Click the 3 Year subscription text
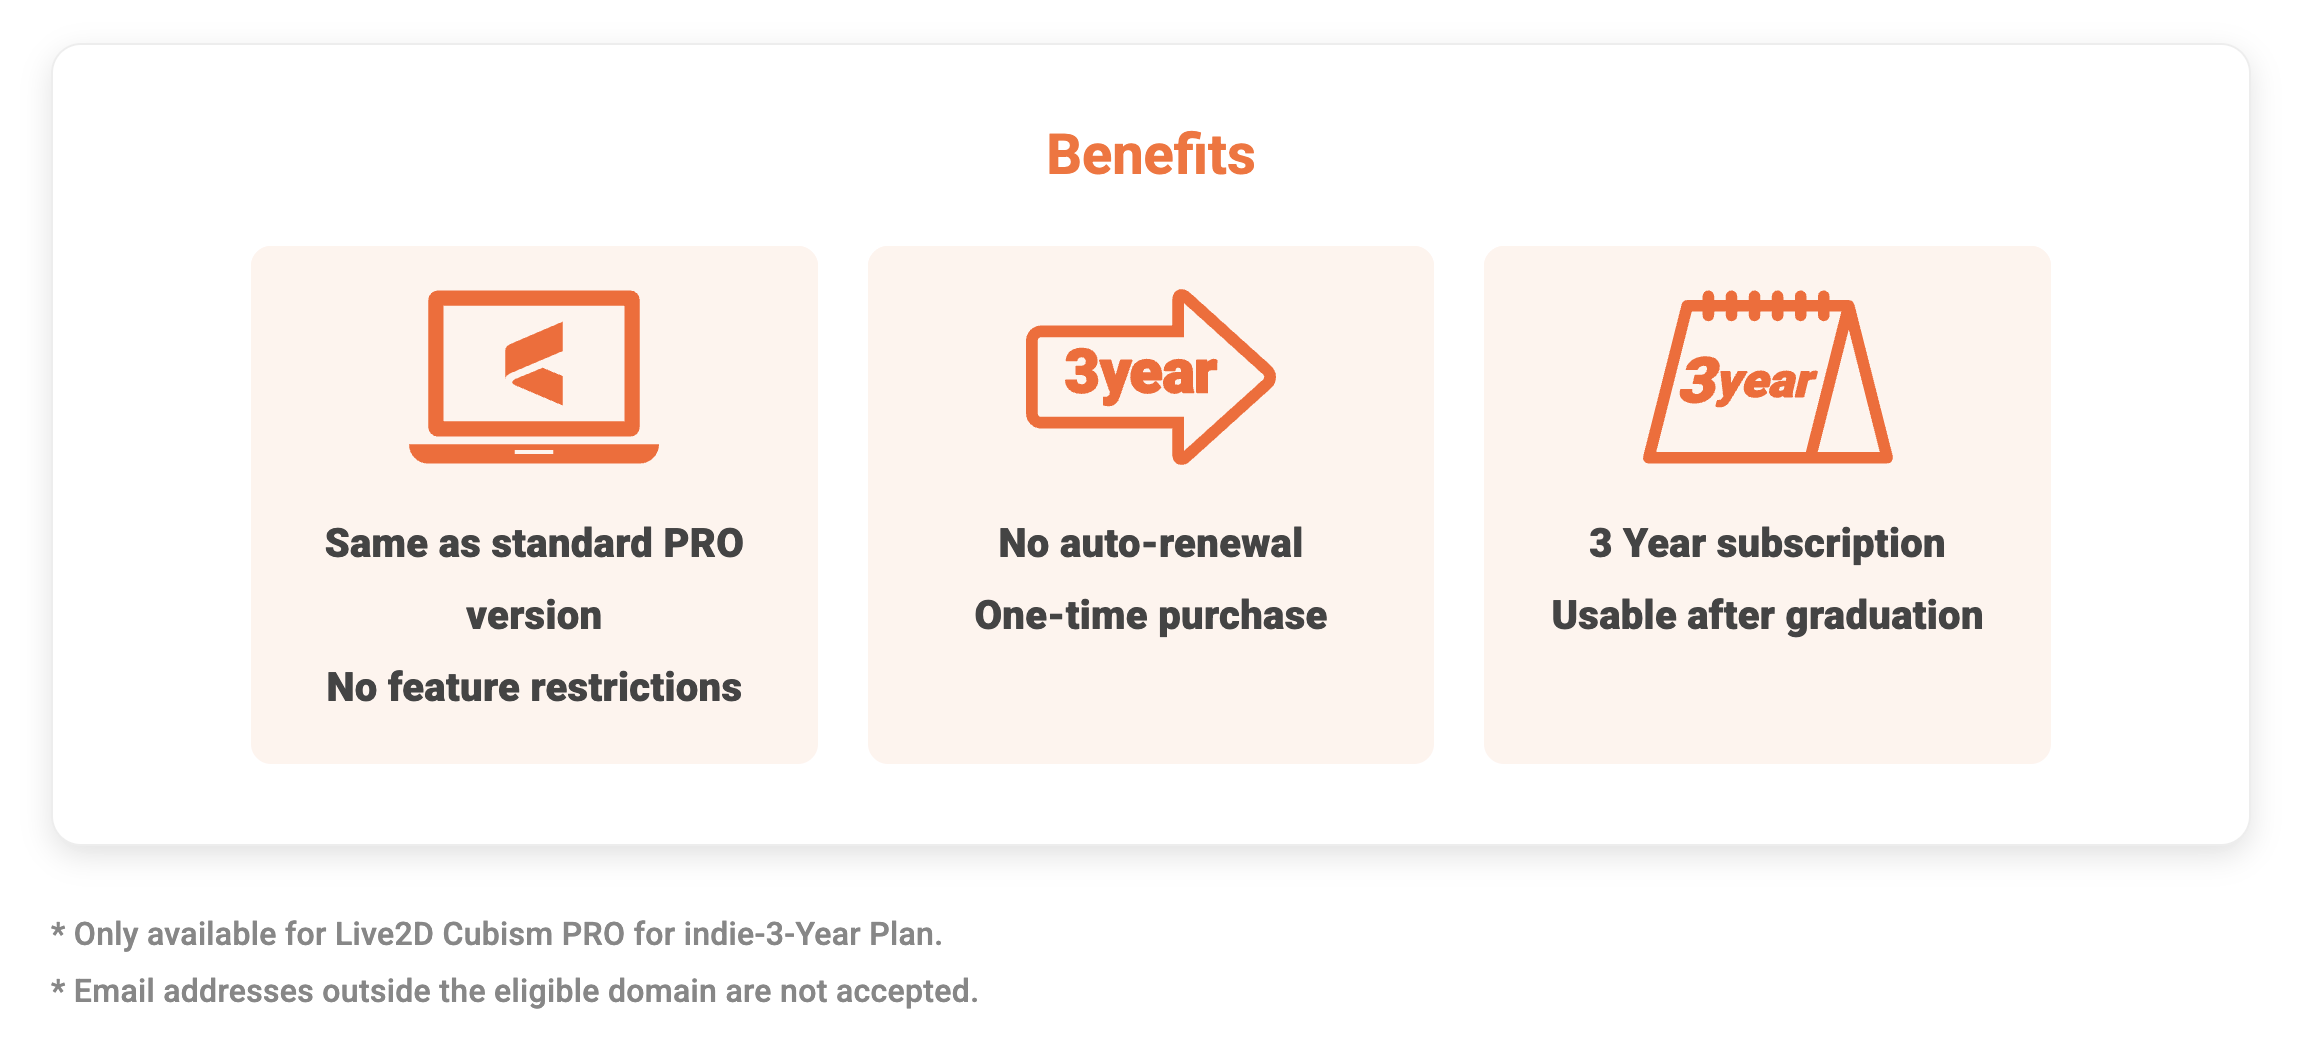Image resolution: width=2301 pixels, height=1059 pixels. click(1767, 544)
